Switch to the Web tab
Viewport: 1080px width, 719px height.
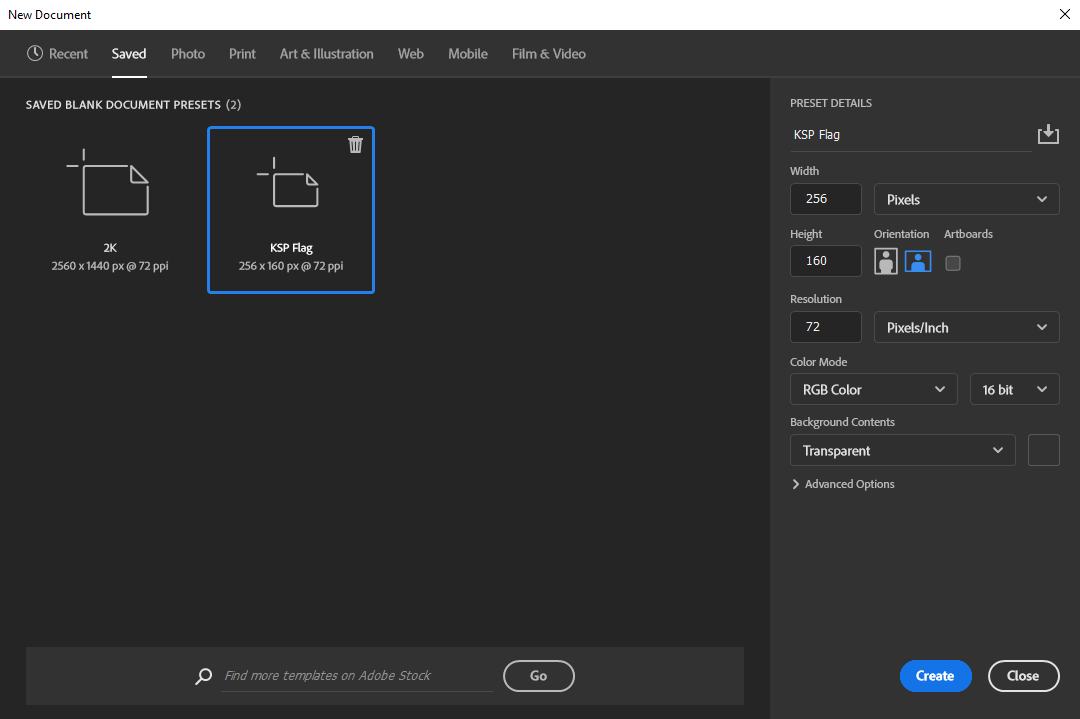tap(411, 54)
